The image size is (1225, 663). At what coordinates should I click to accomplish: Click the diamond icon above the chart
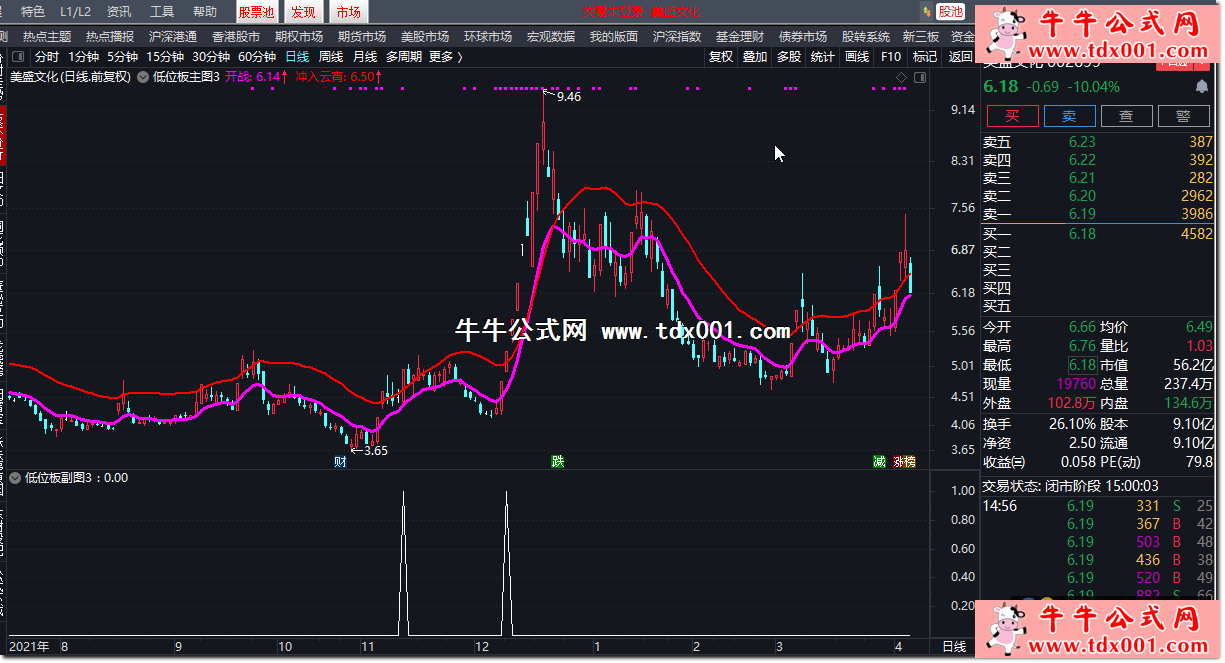(901, 76)
